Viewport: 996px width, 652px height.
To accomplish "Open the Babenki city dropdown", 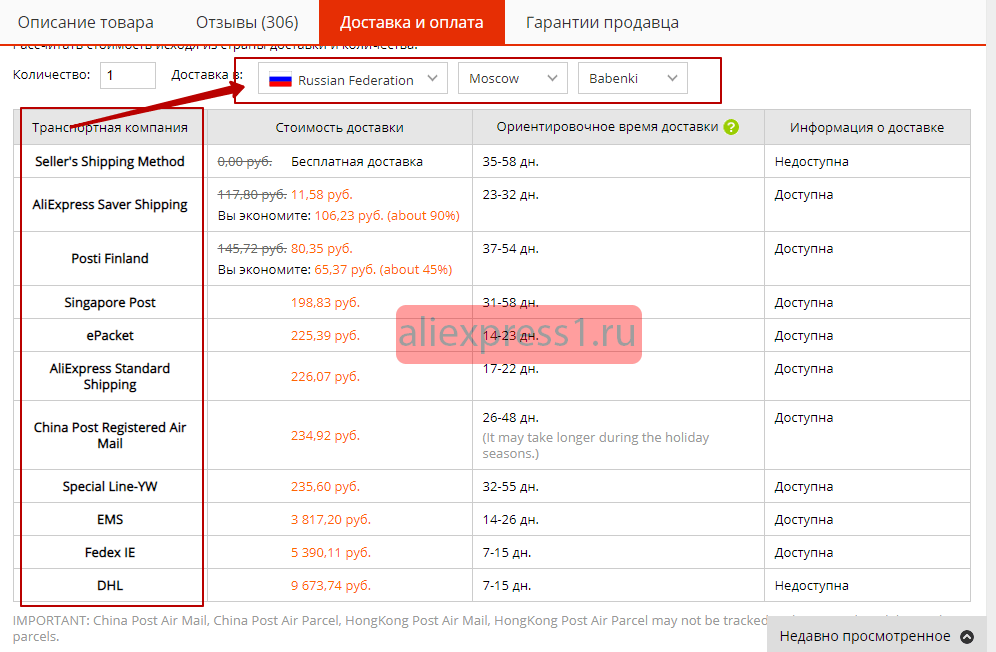I will [633, 78].
